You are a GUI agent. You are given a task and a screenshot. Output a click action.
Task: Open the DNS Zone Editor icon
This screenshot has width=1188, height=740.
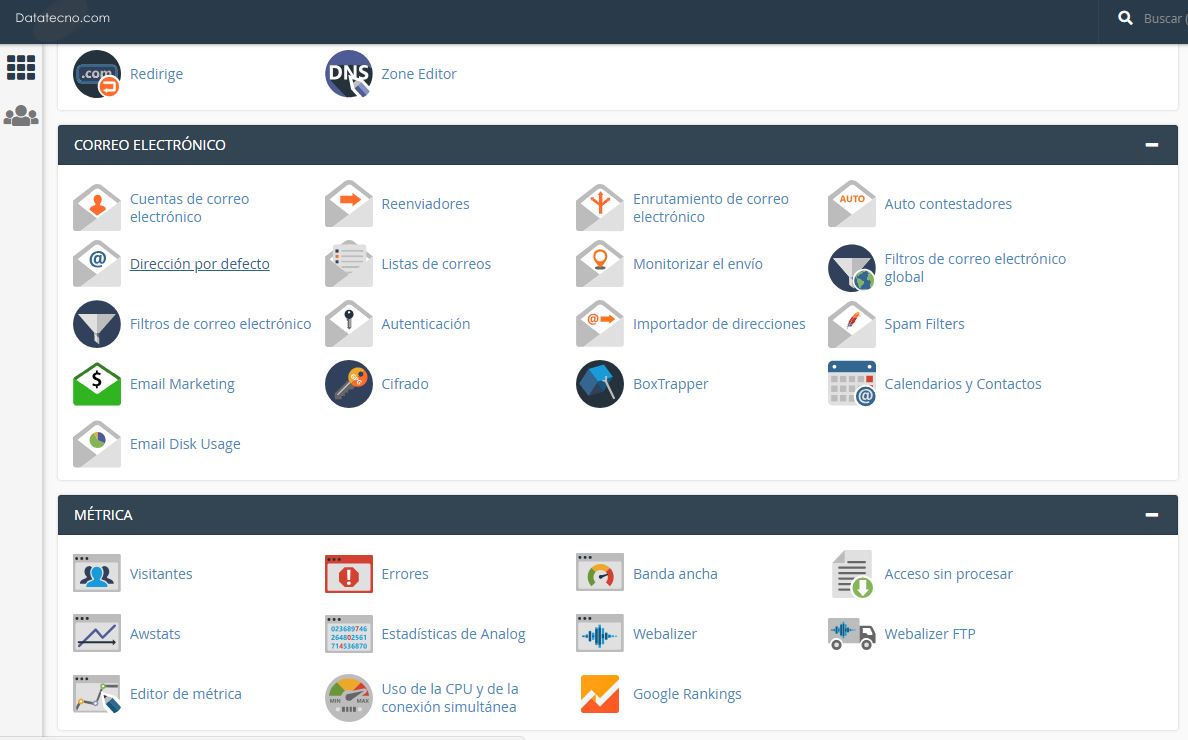tap(349, 74)
